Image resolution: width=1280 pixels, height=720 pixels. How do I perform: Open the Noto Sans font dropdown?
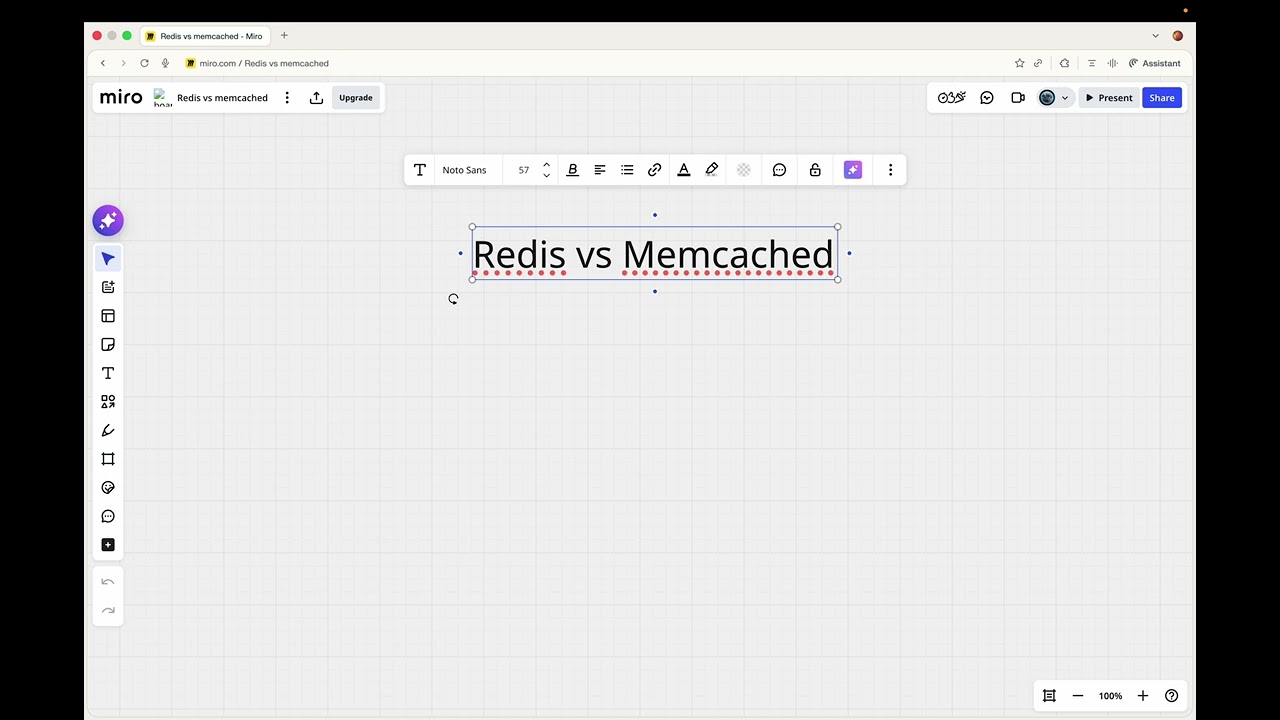click(x=464, y=170)
